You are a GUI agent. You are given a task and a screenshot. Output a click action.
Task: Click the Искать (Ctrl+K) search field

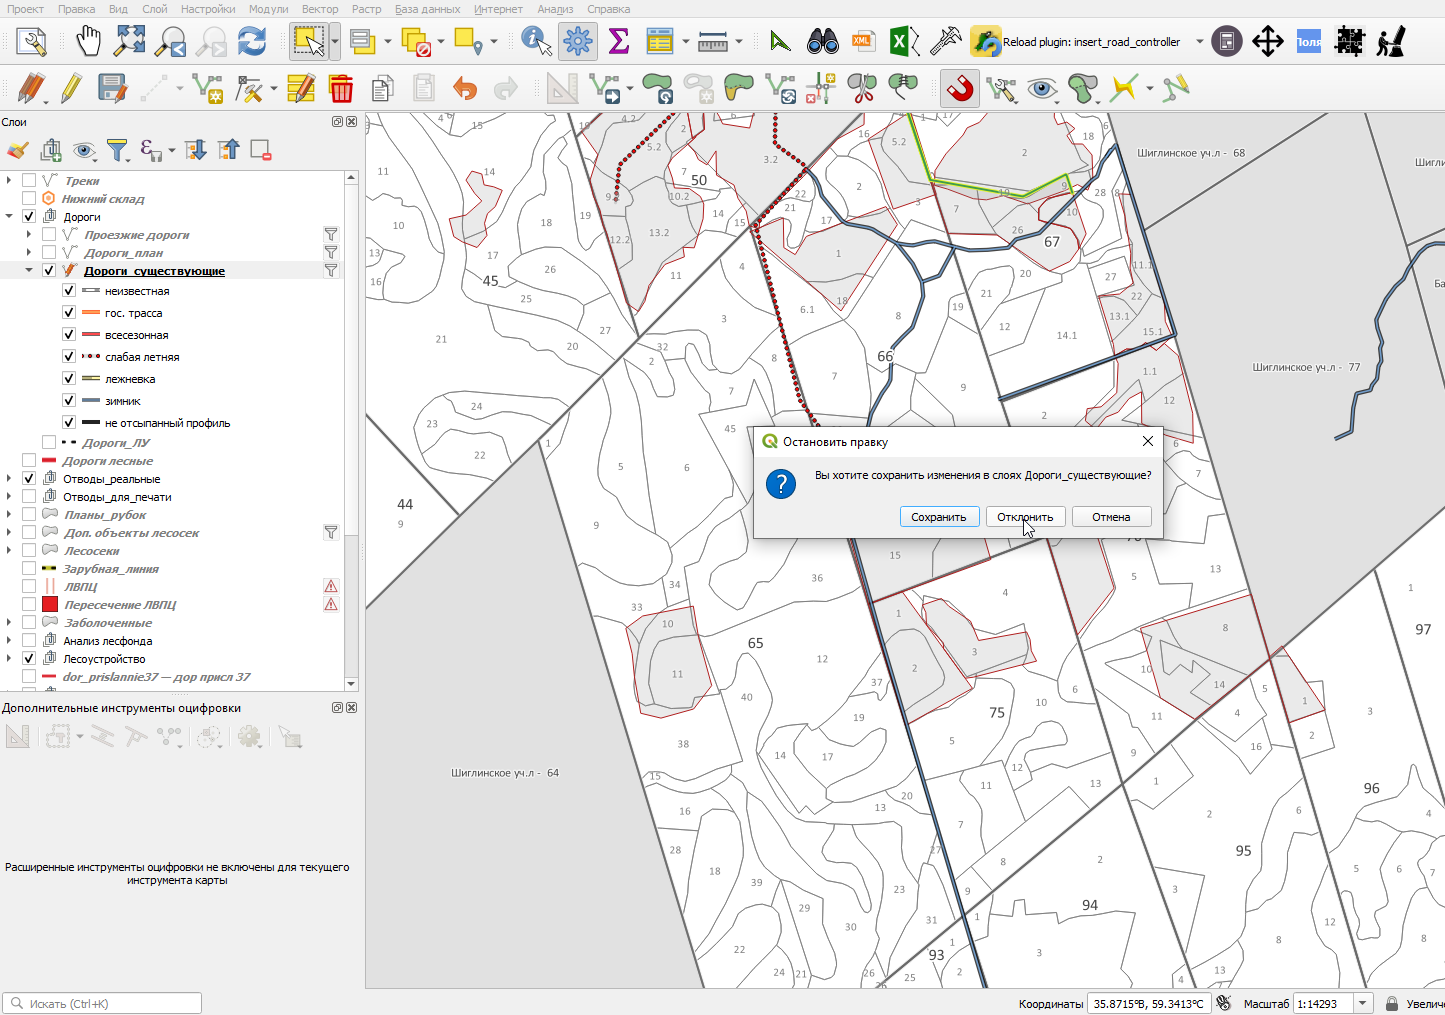pyautogui.click(x=102, y=1003)
